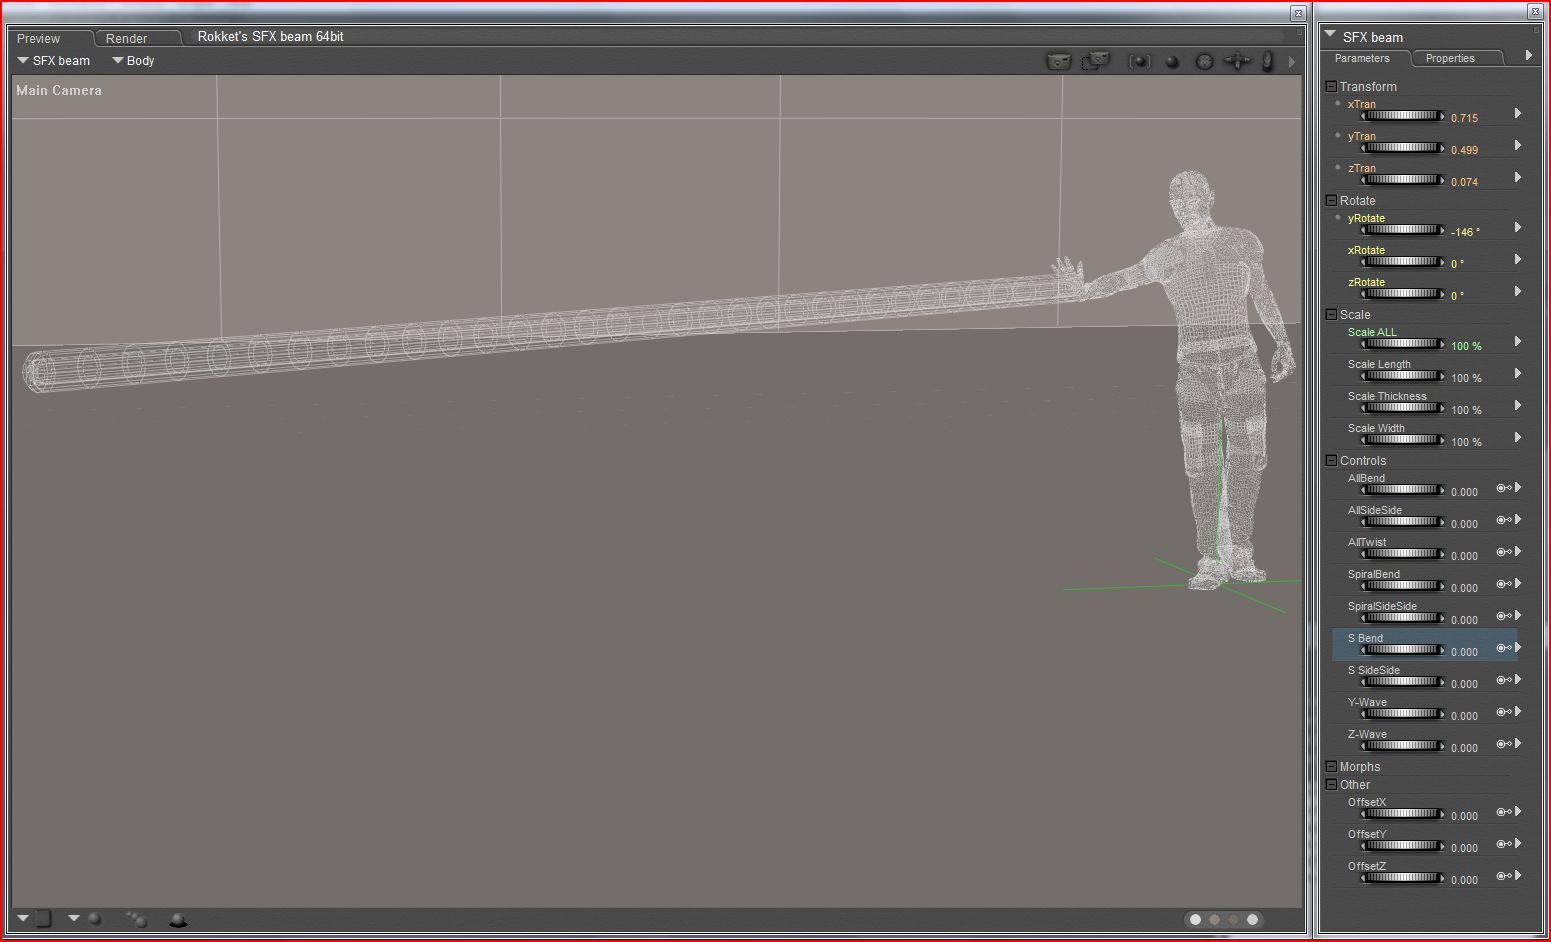Click the keyframe icon for SpiralBend
The height and width of the screenshot is (942, 1551).
pos(1504,584)
